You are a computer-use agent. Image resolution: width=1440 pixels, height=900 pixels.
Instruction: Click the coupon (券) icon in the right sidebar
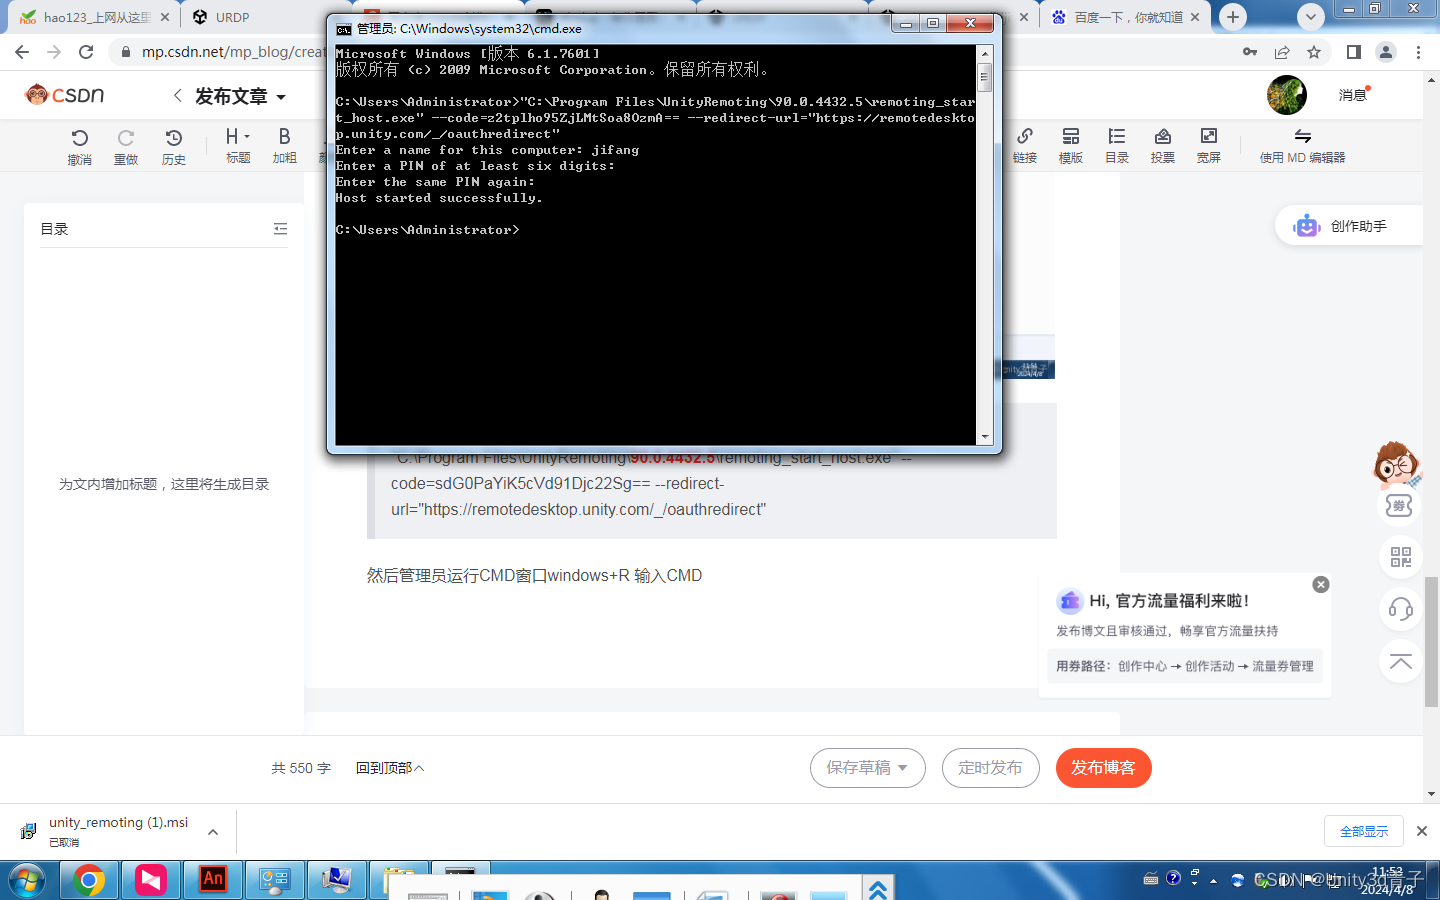pos(1399,506)
